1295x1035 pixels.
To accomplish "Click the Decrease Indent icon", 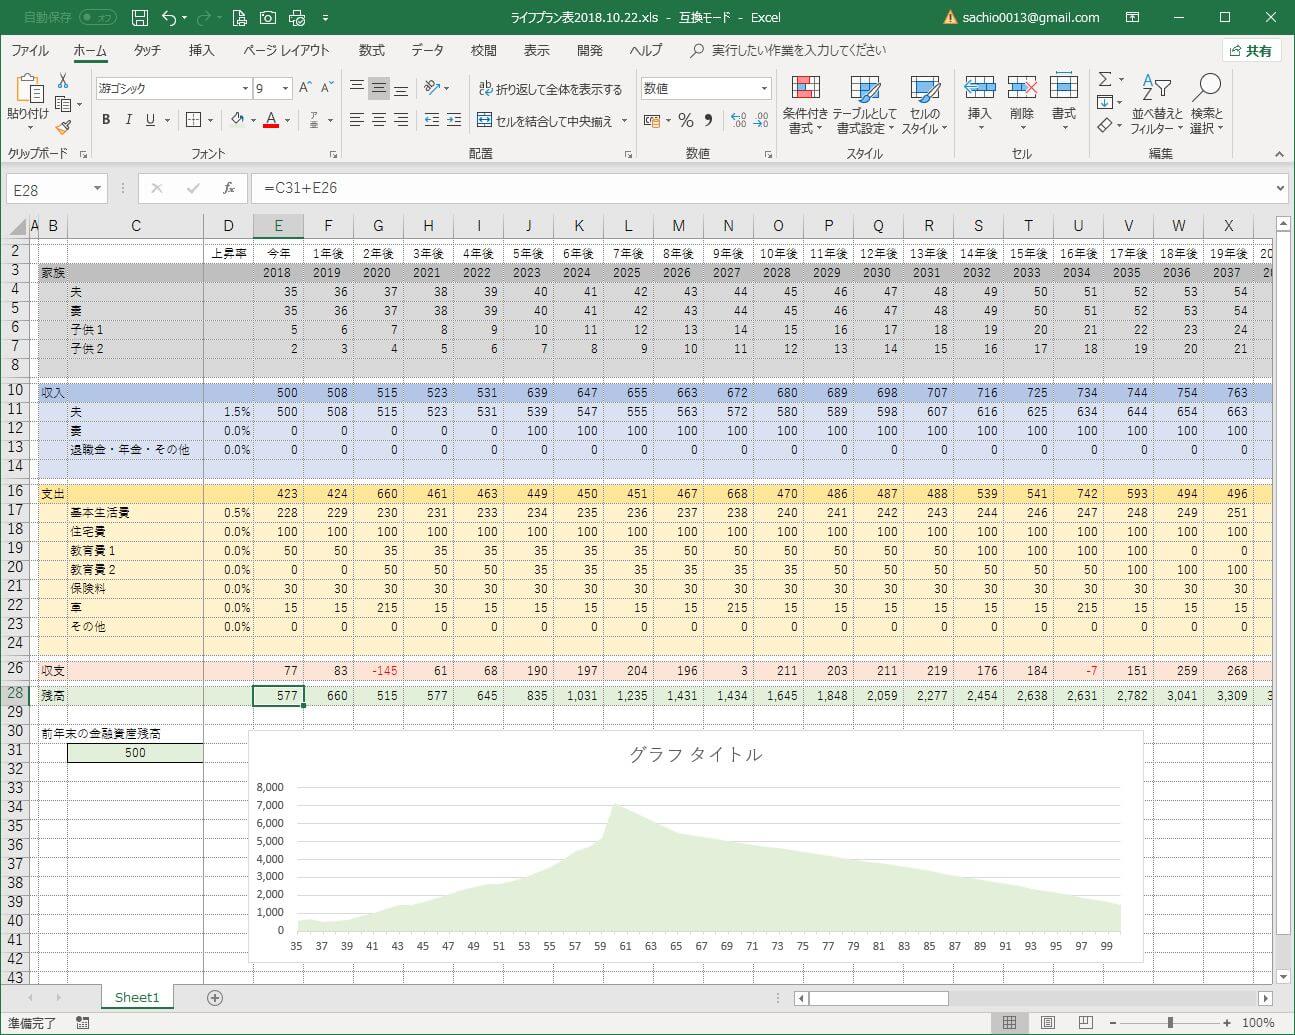I will tap(432, 120).
